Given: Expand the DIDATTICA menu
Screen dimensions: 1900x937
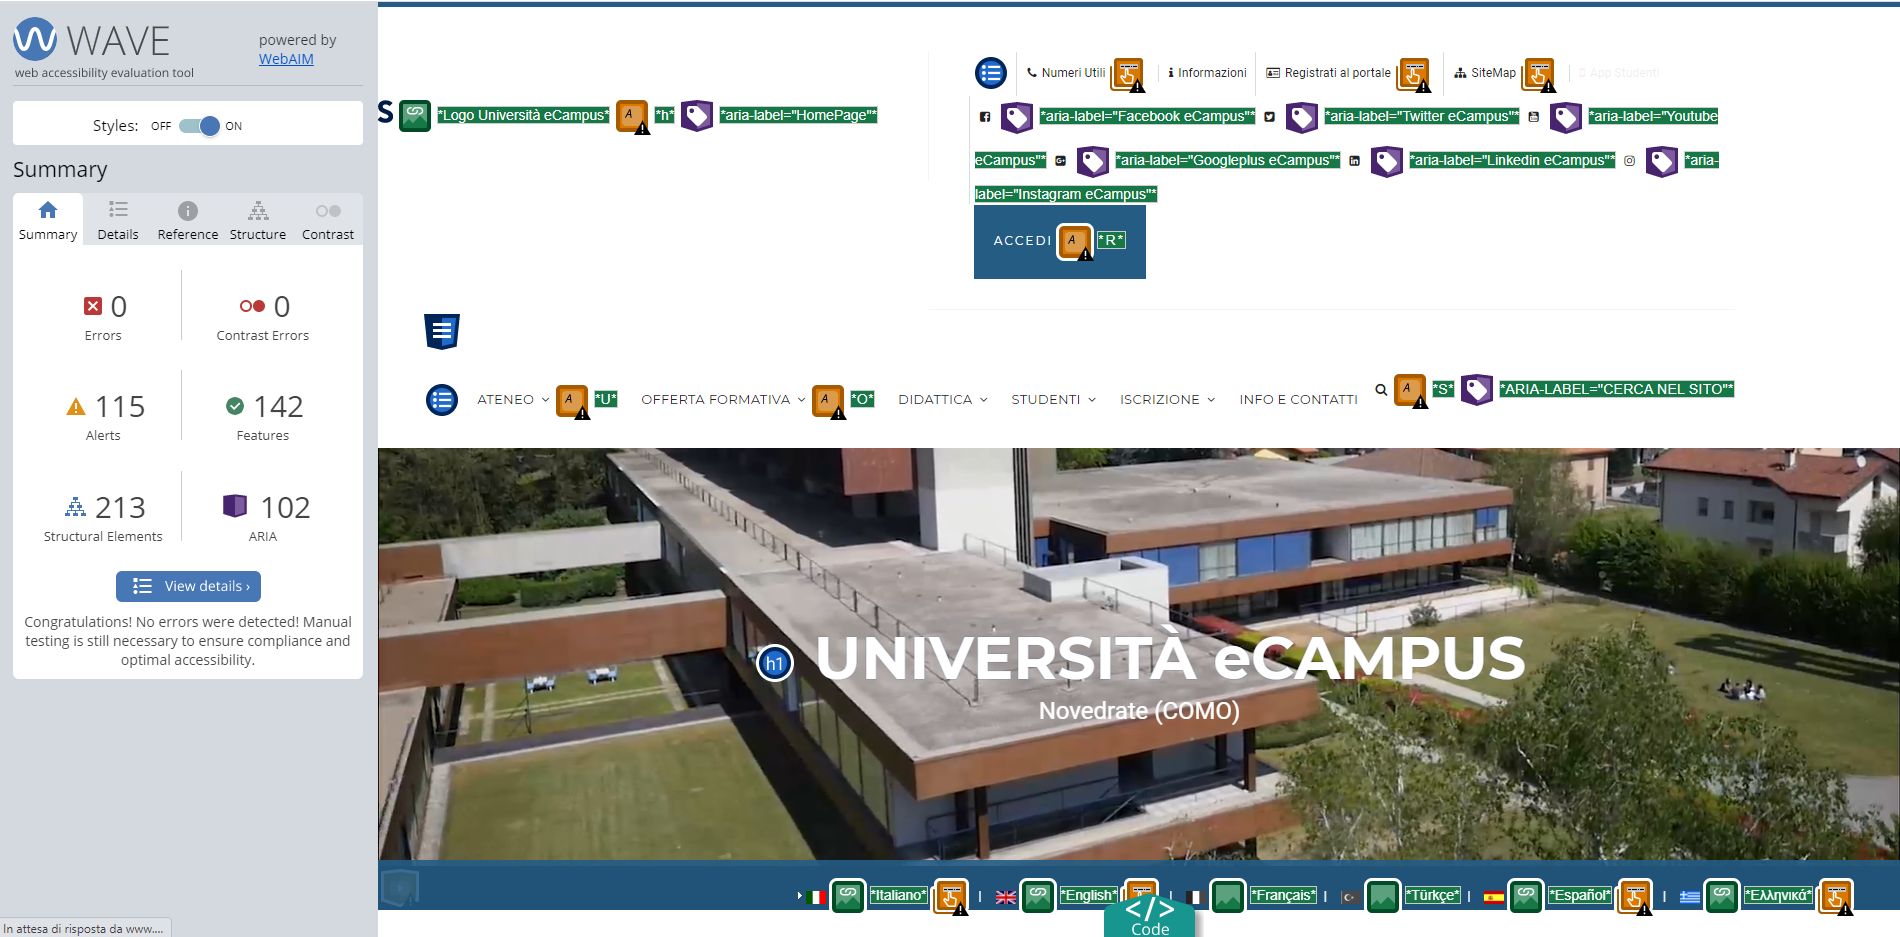Looking at the screenshot, I should [943, 399].
